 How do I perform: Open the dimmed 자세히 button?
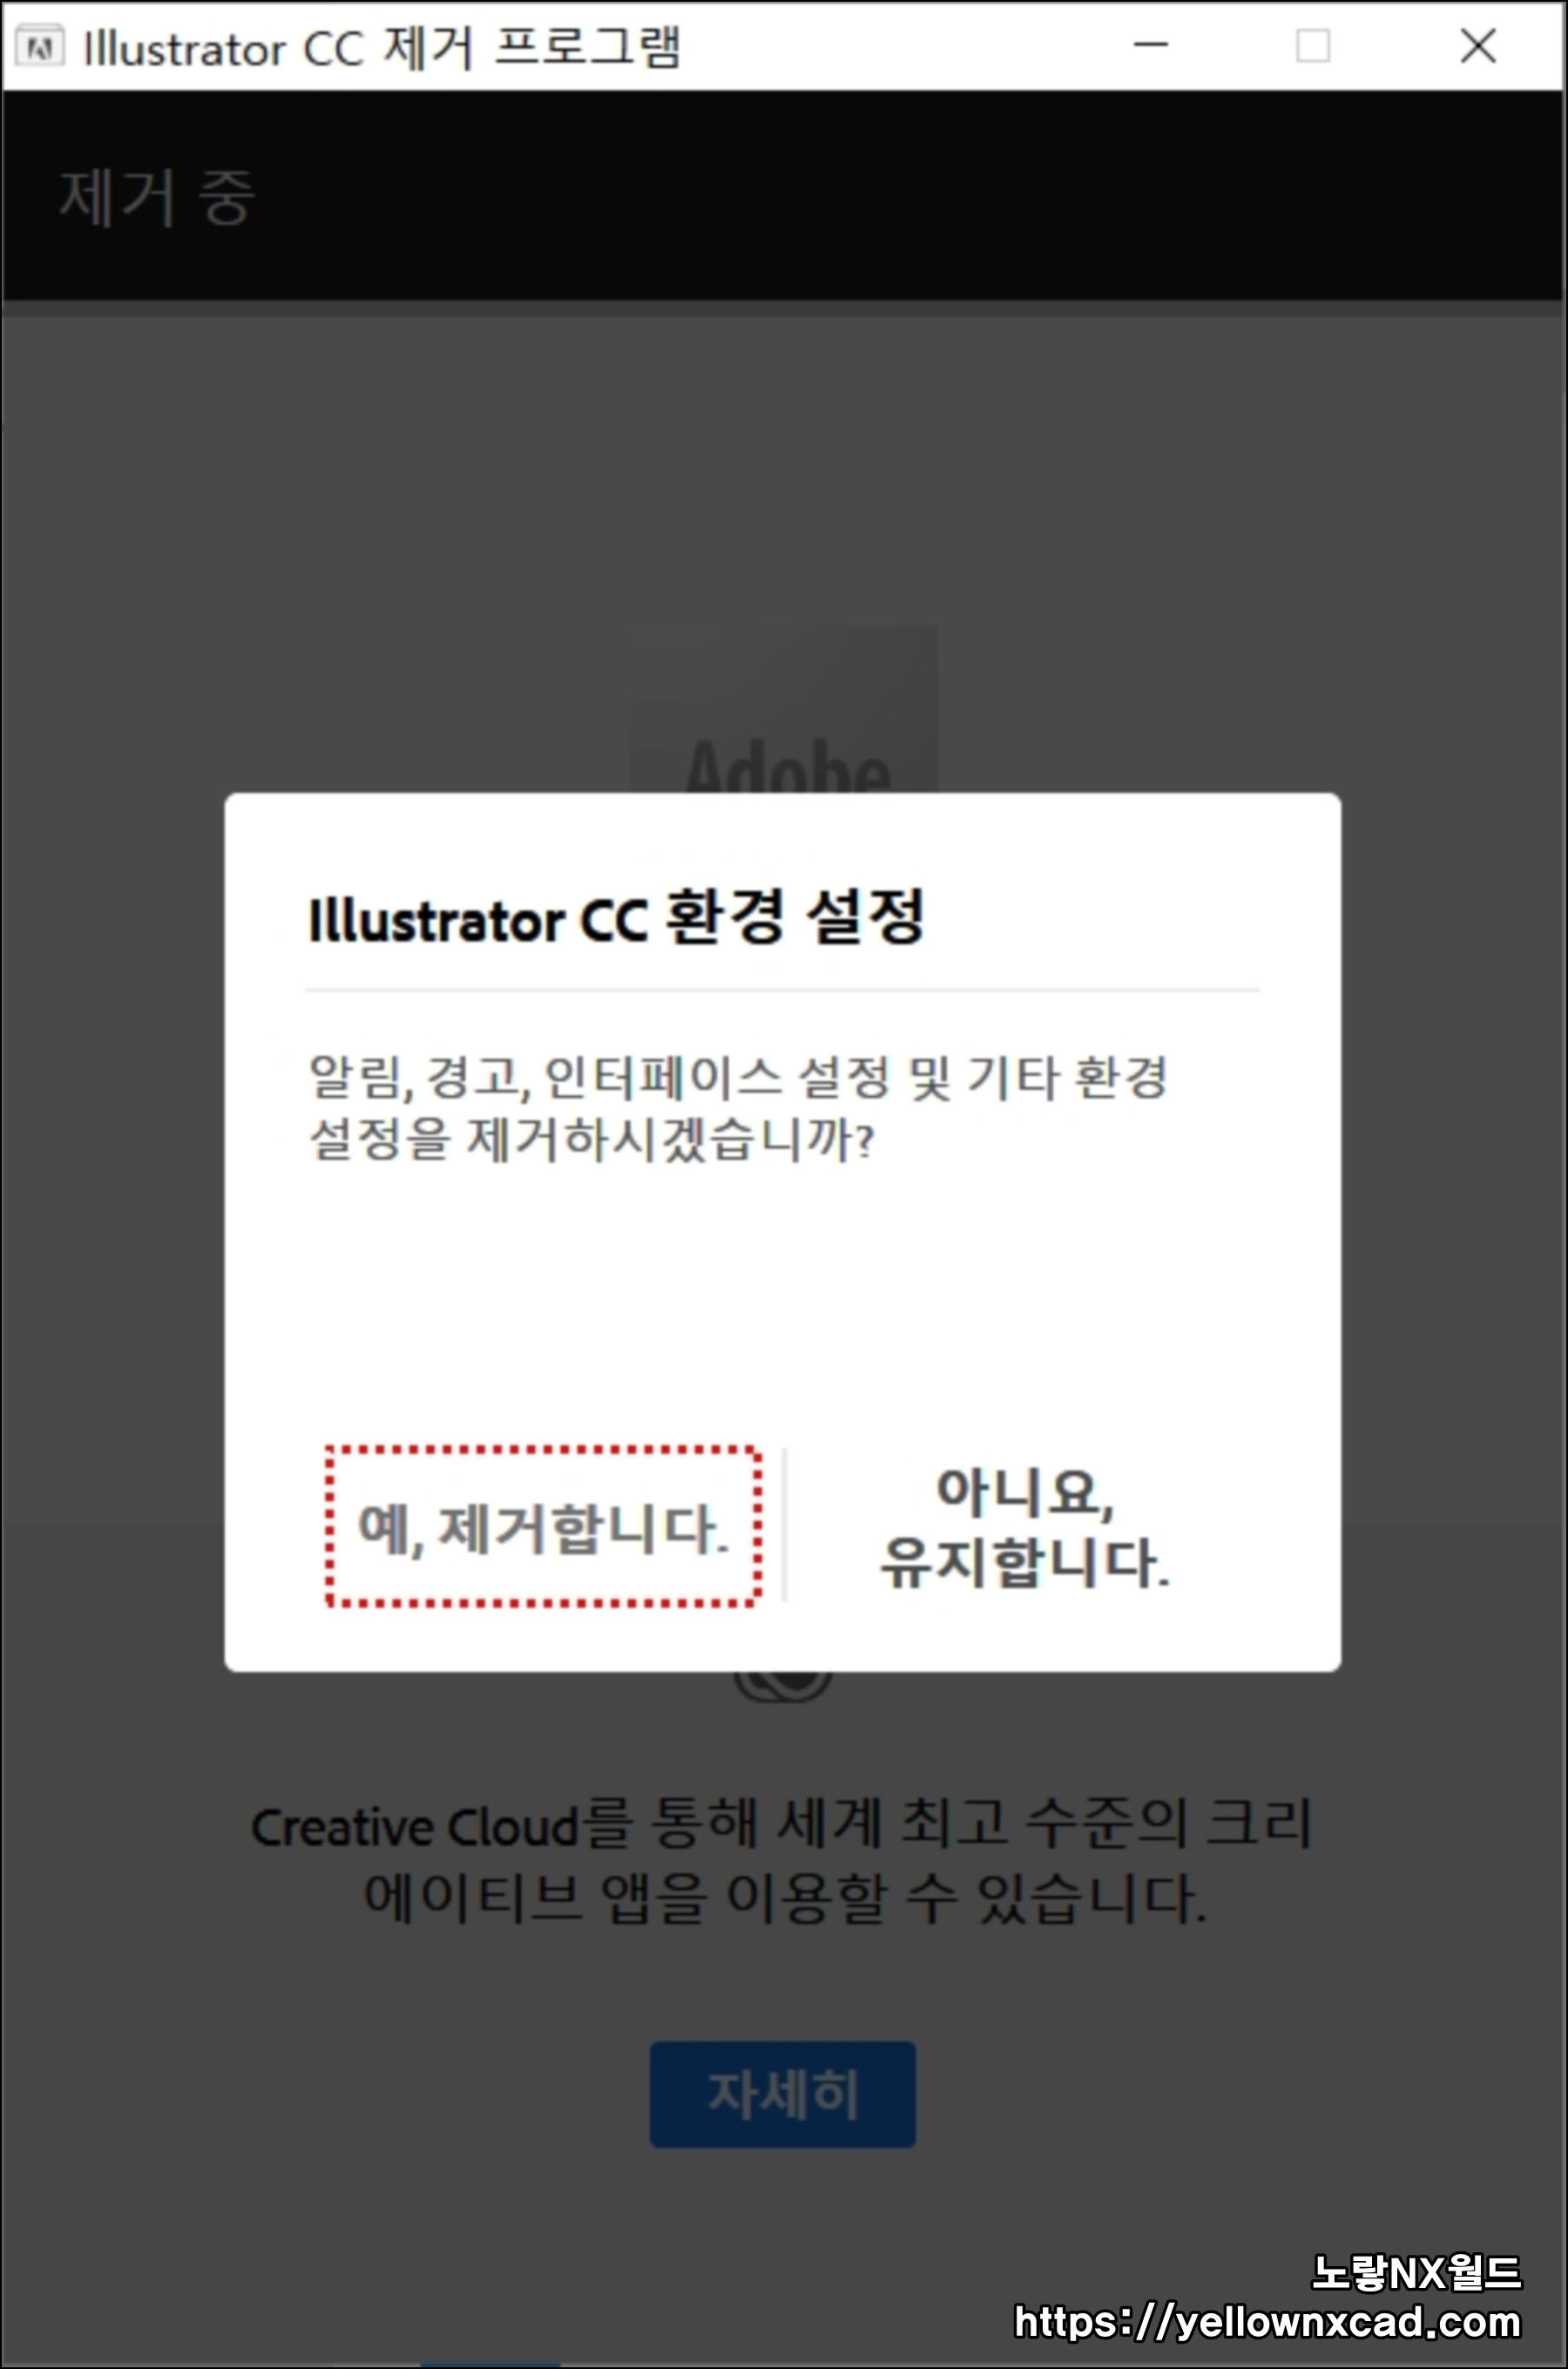[x=782, y=2094]
